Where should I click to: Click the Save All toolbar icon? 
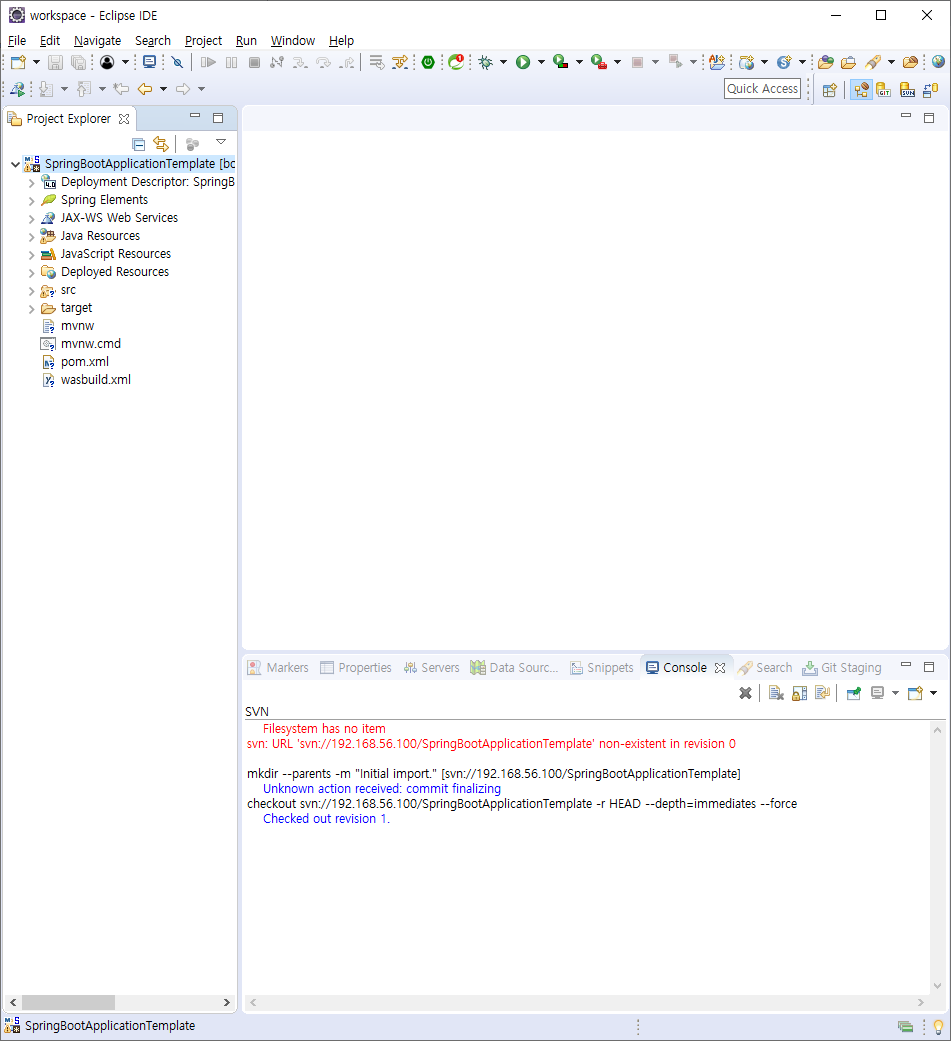pyautogui.click(x=79, y=62)
